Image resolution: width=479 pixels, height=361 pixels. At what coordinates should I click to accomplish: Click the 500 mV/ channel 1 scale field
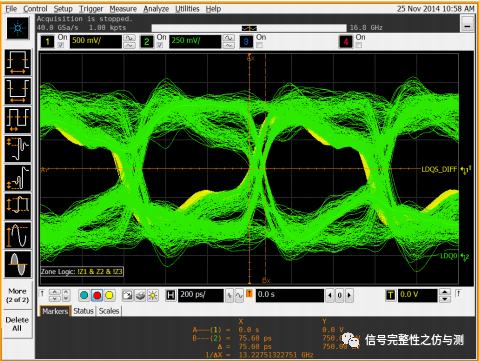pos(96,41)
